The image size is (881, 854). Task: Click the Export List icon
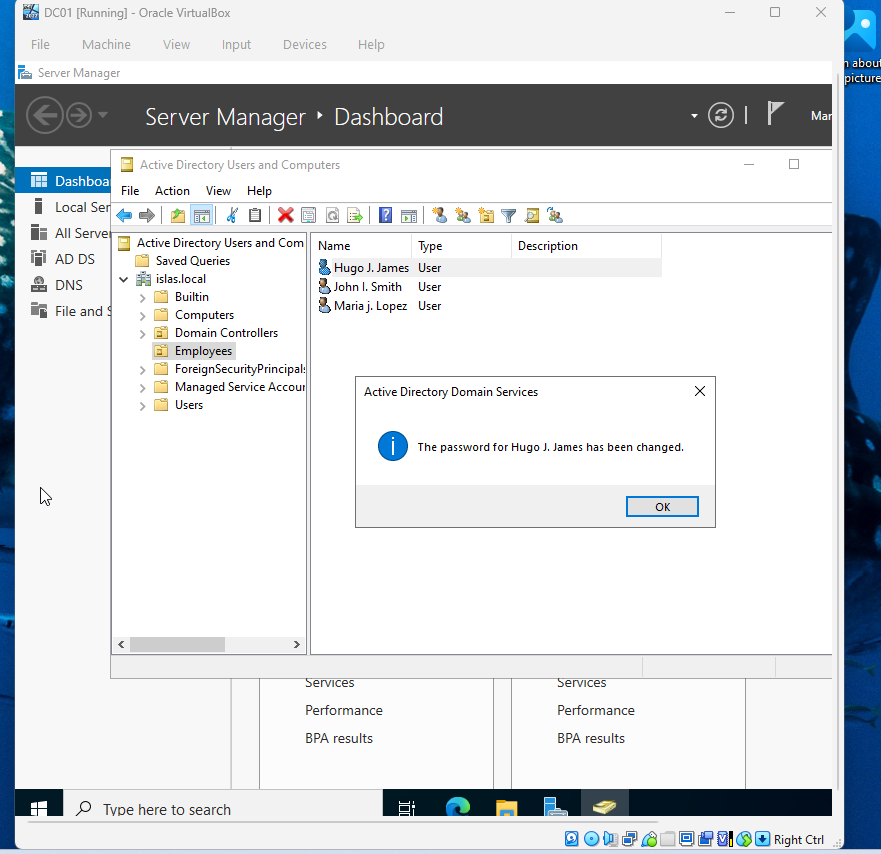click(x=355, y=215)
